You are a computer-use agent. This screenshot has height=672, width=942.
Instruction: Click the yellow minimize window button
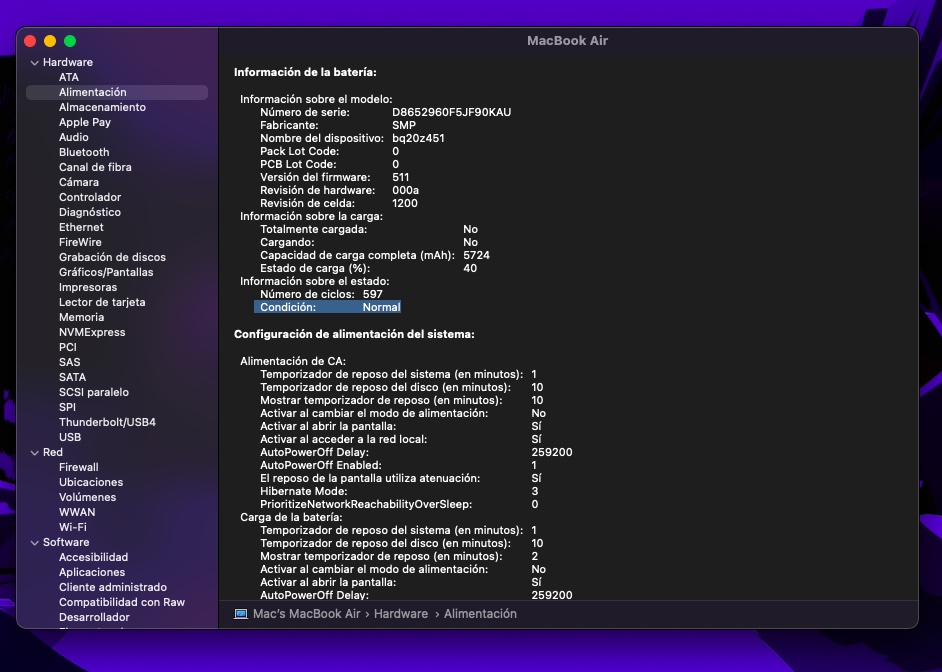coord(50,41)
